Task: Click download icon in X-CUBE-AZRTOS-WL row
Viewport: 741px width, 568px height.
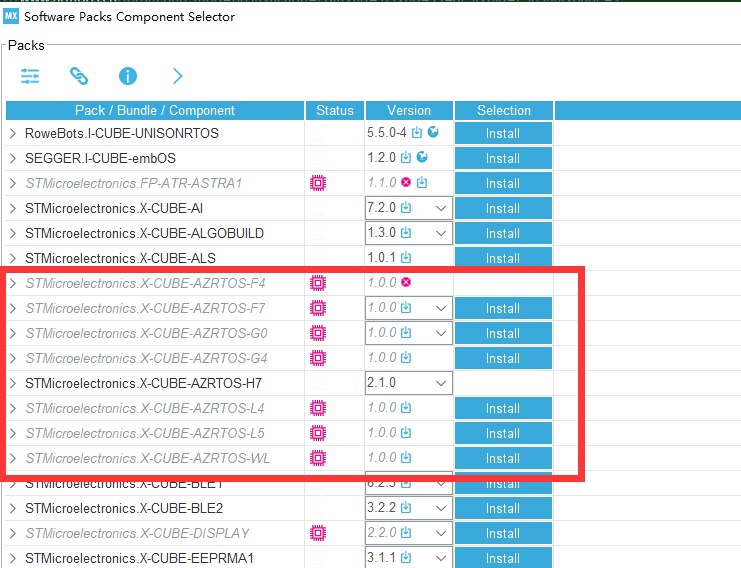Action: click(x=405, y=457)
